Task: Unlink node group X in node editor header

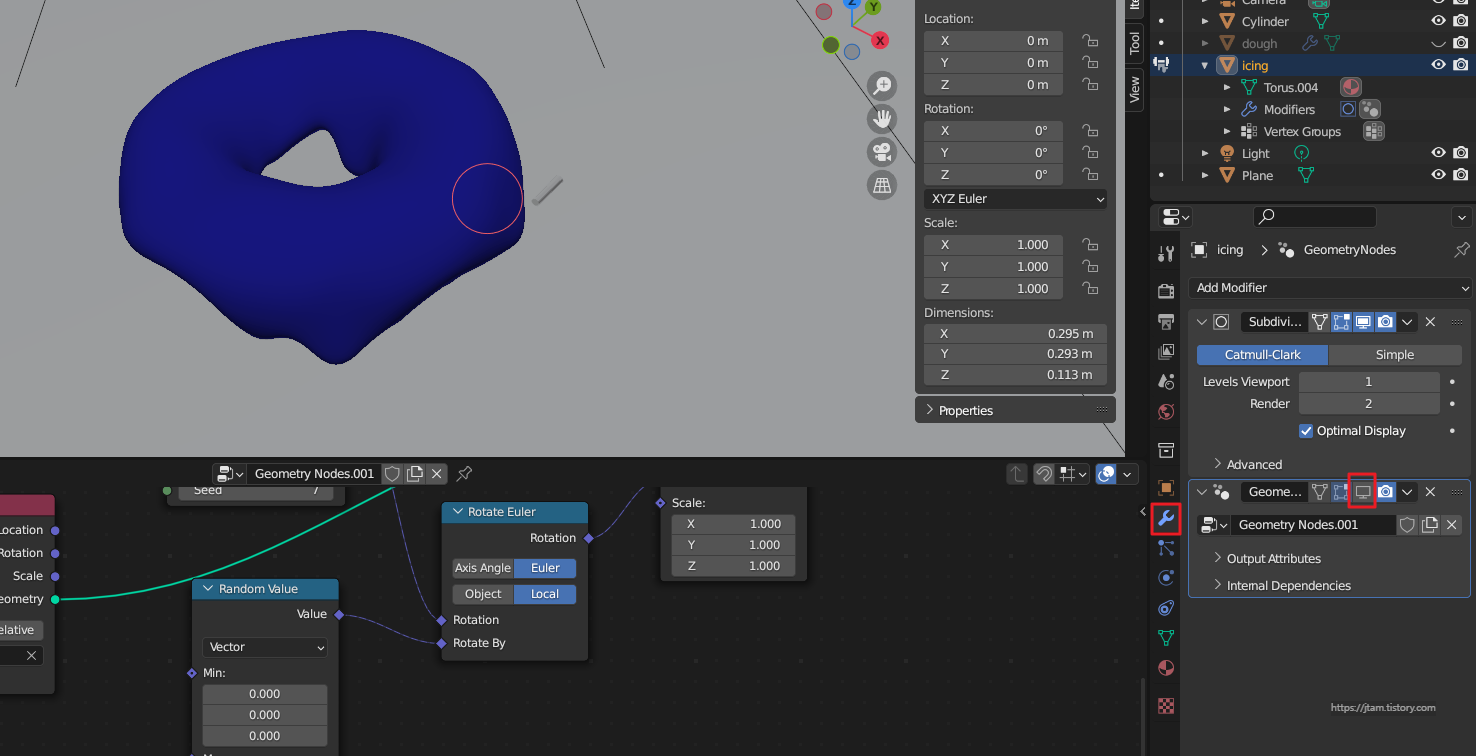Action: tap(436, 474)
